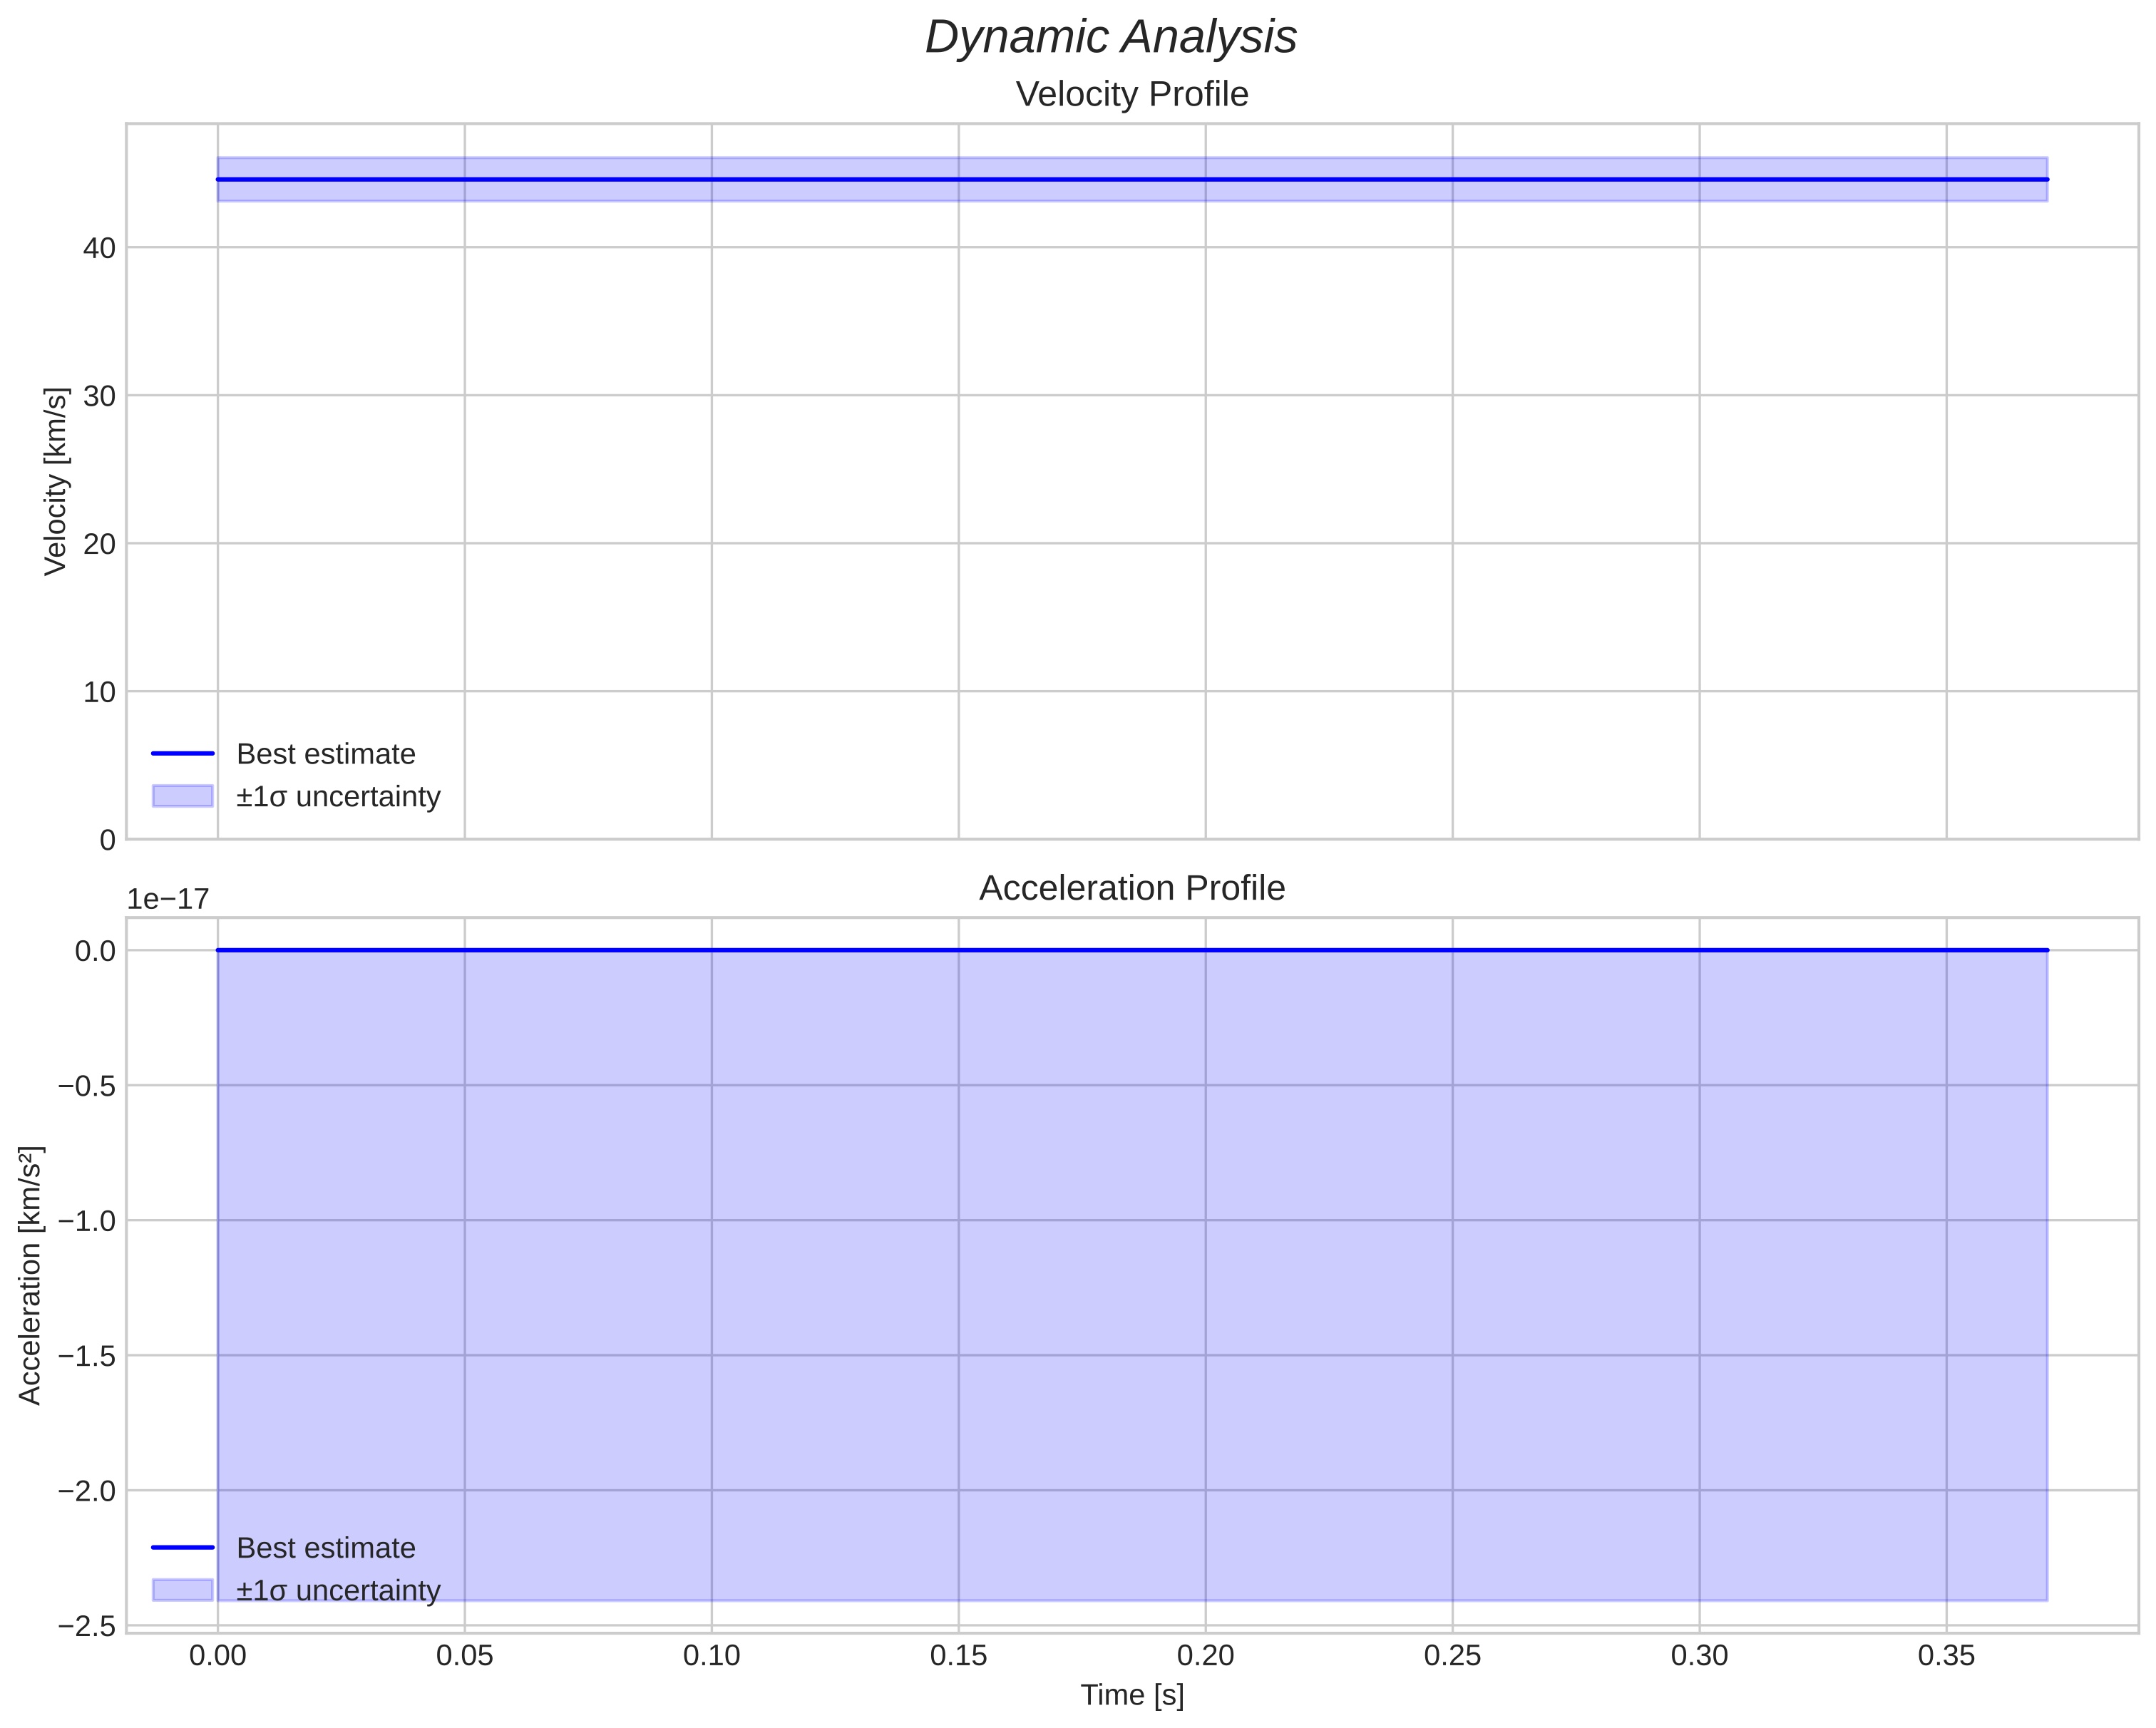Image resolution: width=2156 pixels, height=1728 pixels.
Task: Click the velocity legend 'Best estimate' text
Action: click(x=325, y=754)
